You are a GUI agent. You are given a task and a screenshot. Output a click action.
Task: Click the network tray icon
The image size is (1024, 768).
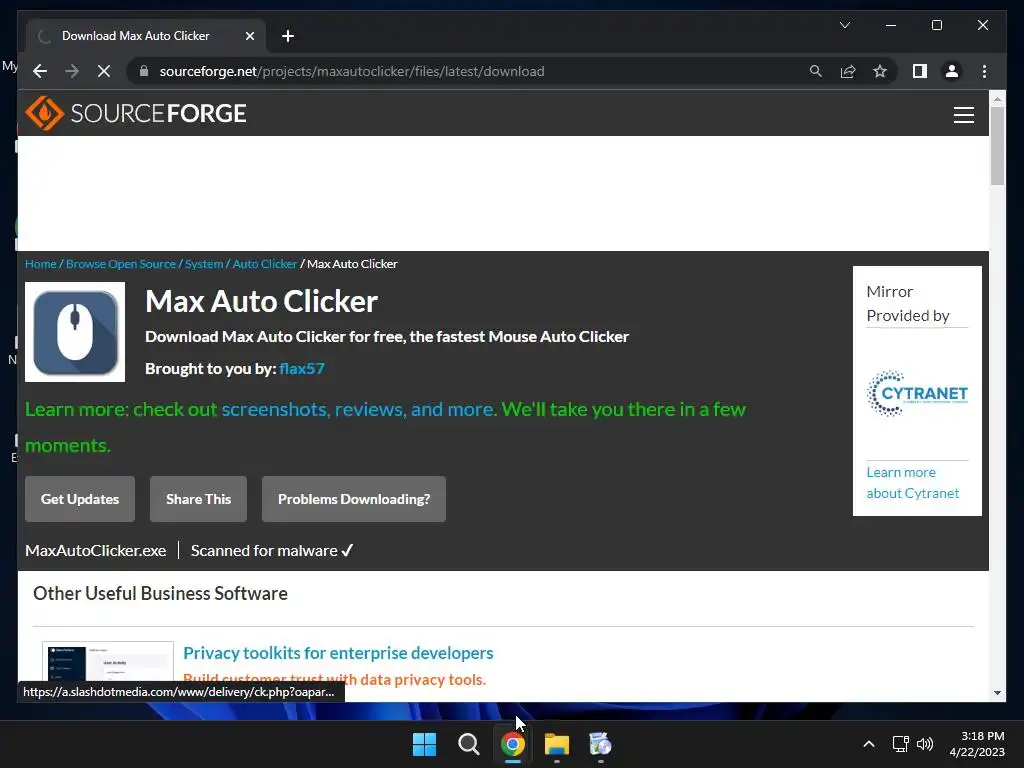click(x=901, y=744)
